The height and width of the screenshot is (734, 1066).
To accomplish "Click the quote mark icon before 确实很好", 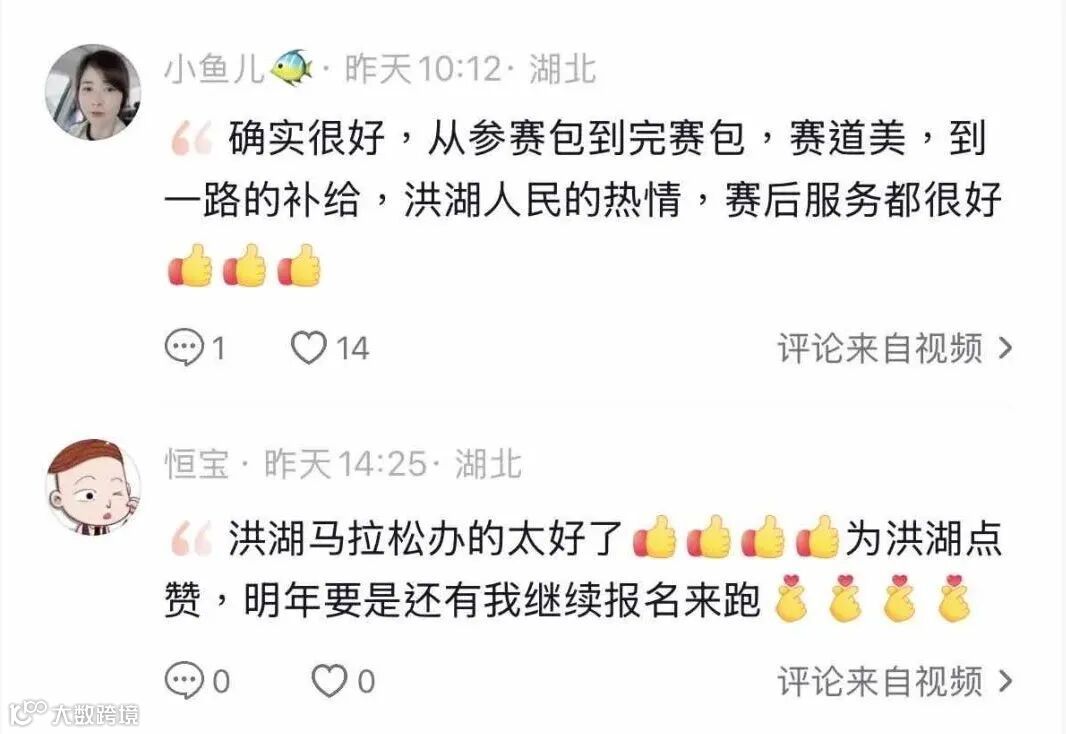I will 191,138.
